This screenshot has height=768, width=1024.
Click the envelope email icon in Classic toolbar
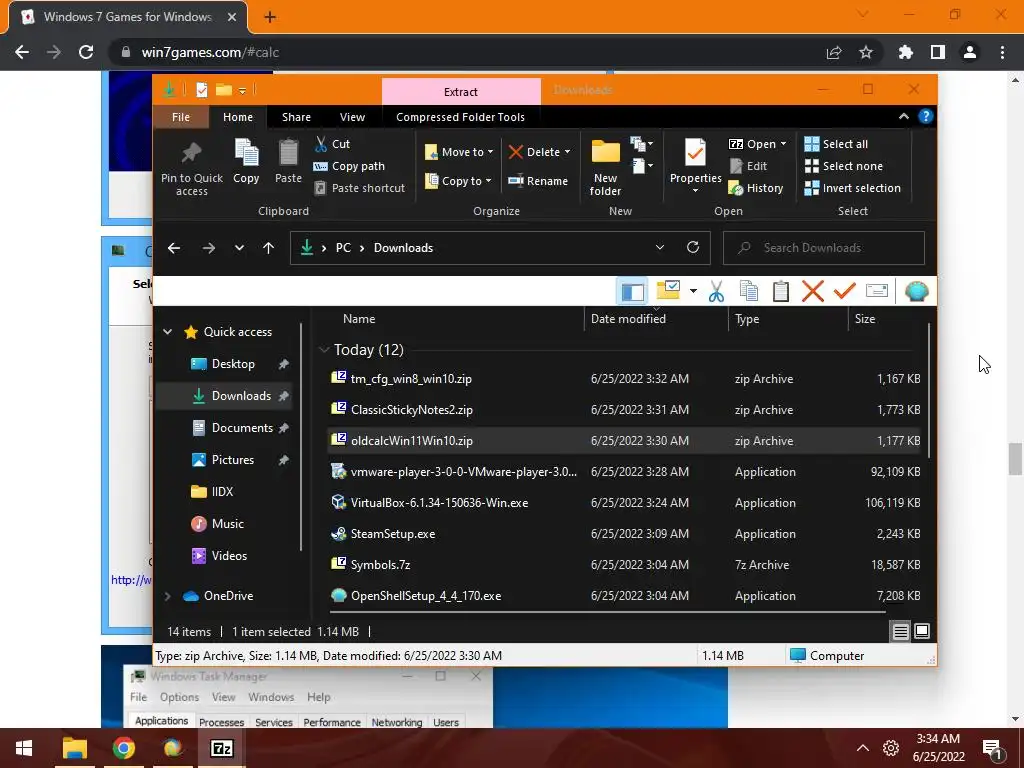click(x=876, y=291)
